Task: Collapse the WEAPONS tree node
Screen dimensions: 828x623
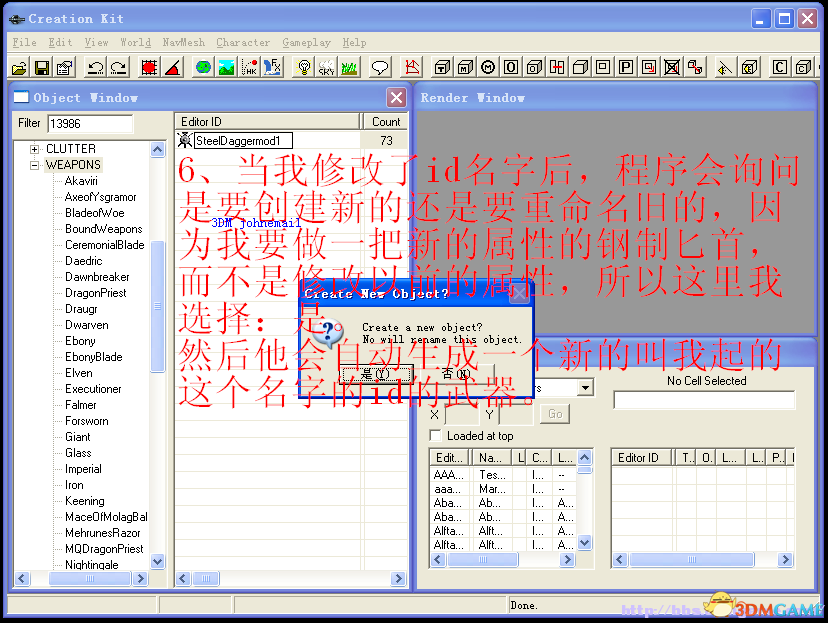Action: [x=34, y=165]
